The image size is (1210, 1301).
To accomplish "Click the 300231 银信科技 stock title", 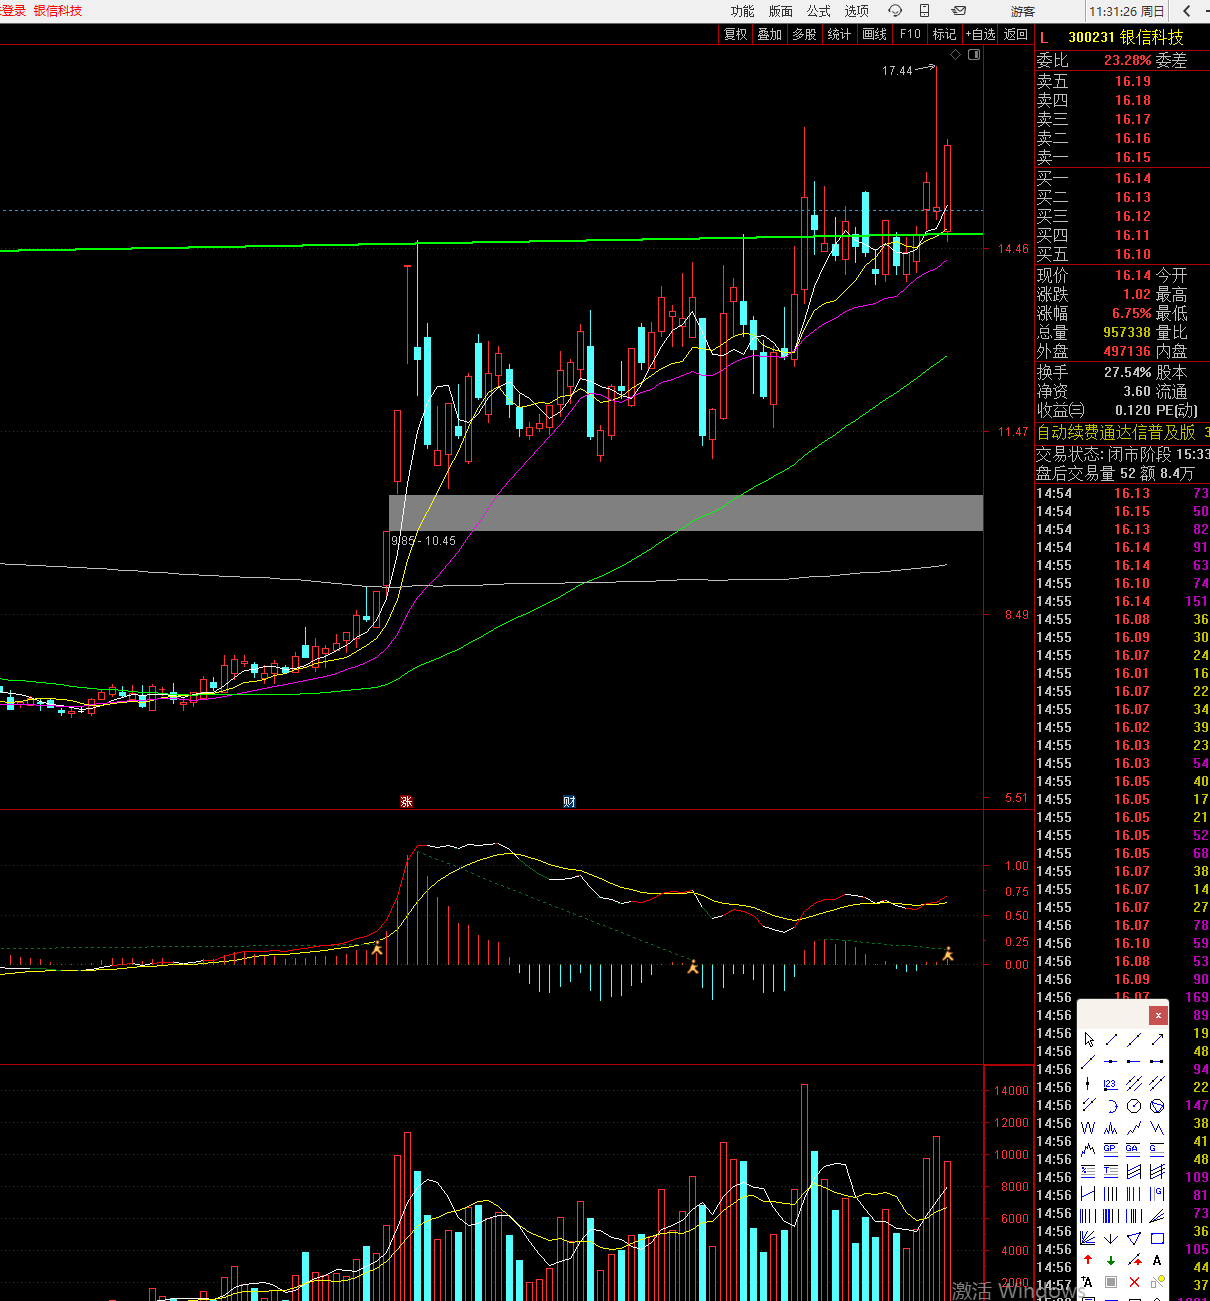I will coord(1126,37).
